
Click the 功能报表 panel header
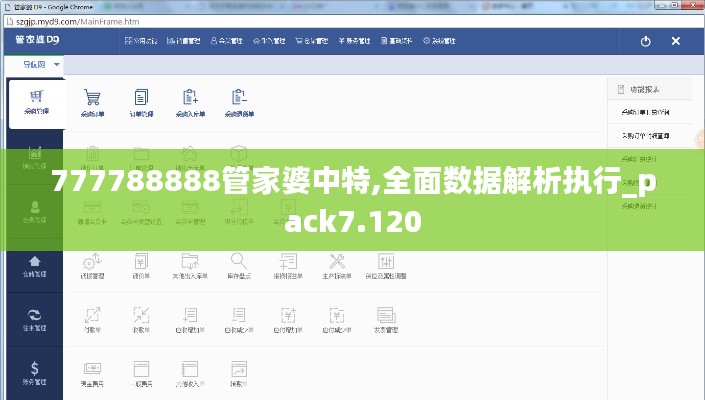tap(649, 89)
